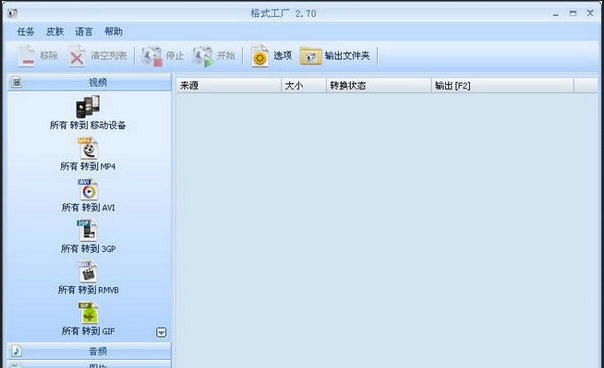Screen dimensions: 604x368
Task: Close the Format Factory window
Action: (x=590, y=13)
